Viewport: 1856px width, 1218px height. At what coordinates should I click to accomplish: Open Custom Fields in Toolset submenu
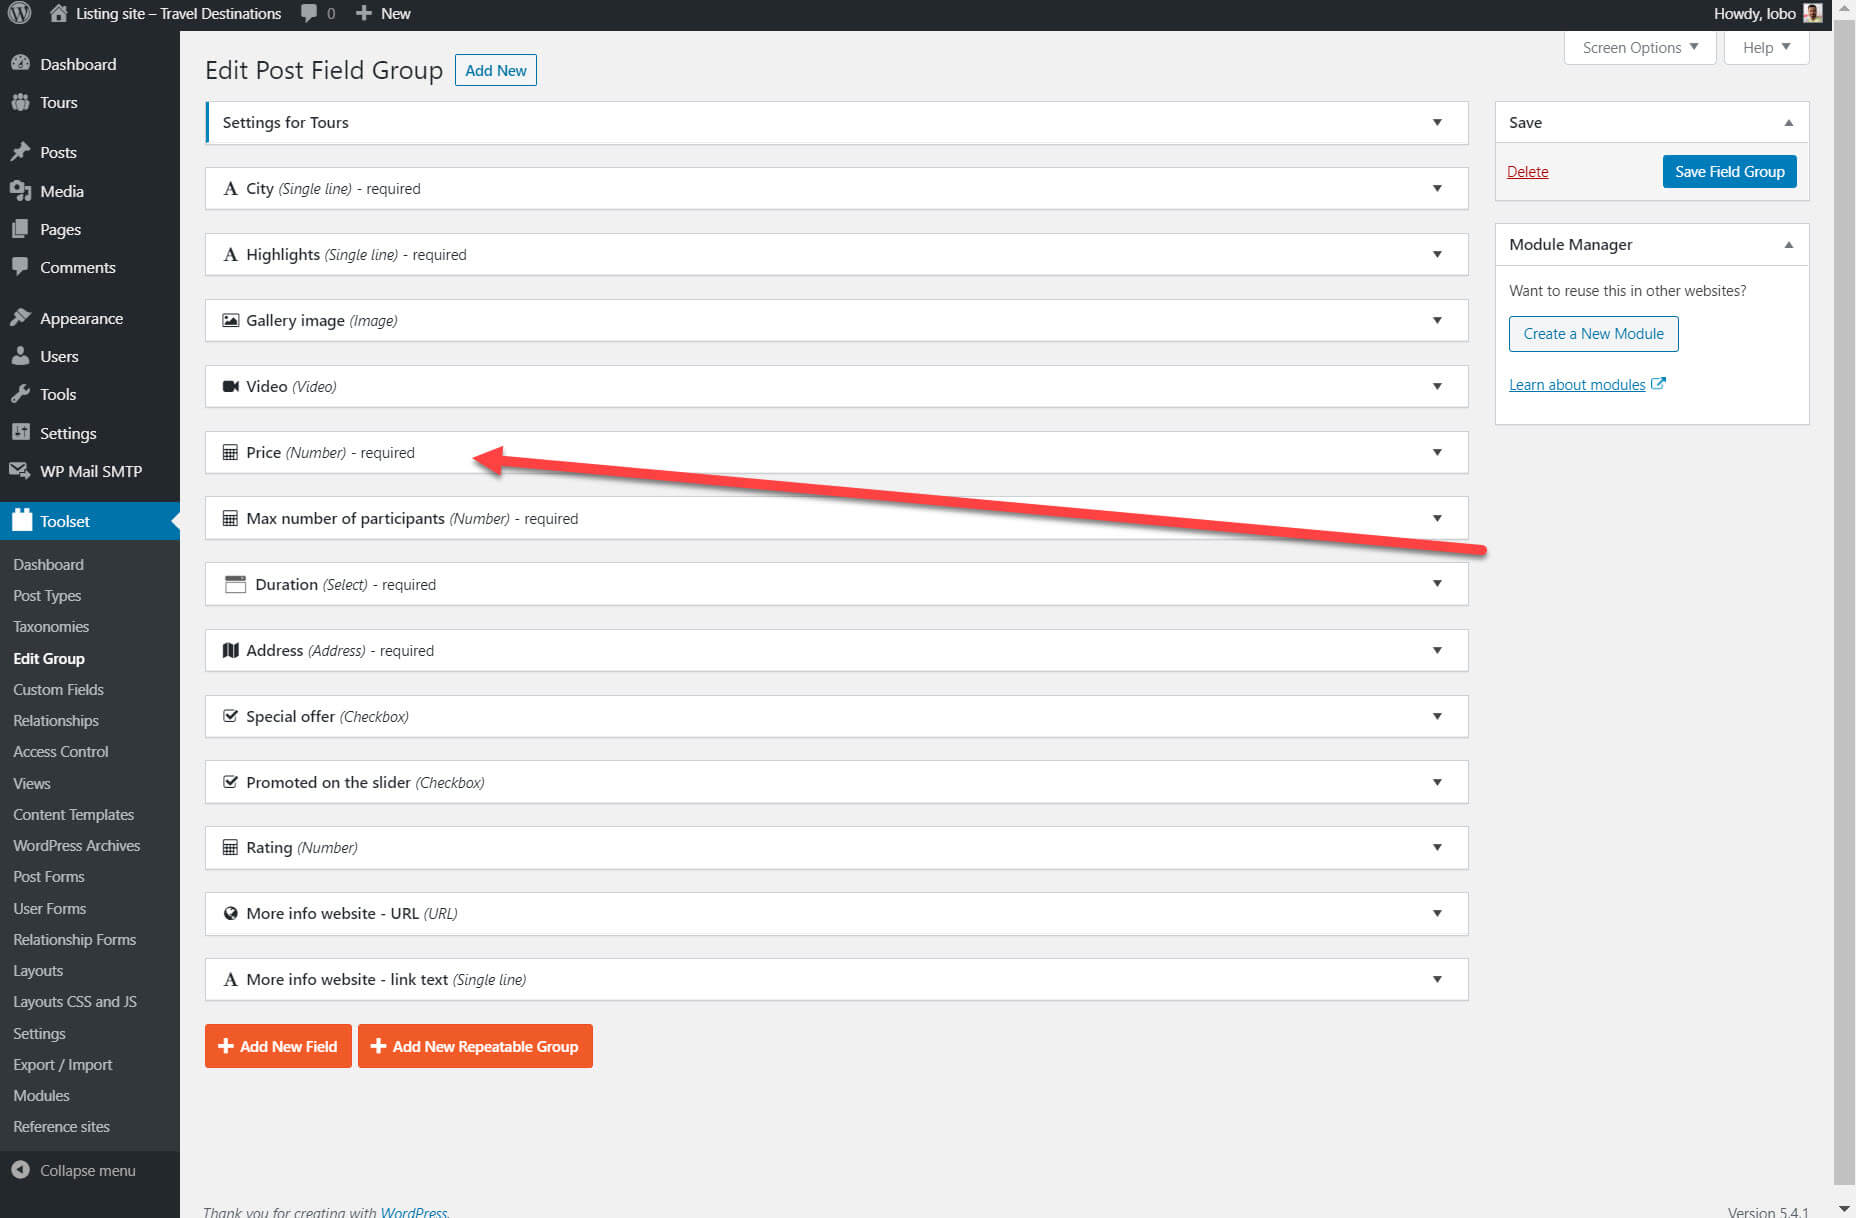click(58, 689)
